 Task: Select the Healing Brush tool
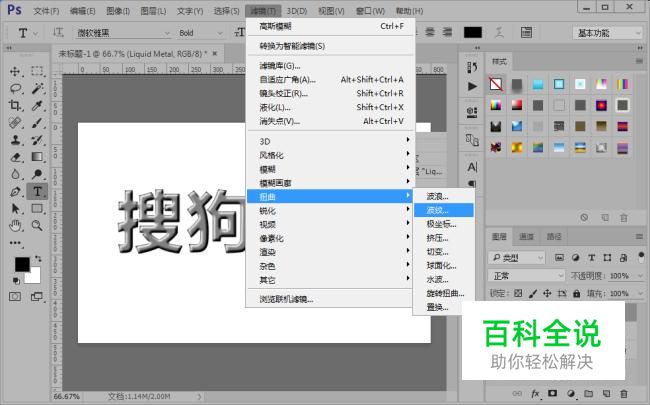[x=15, y=123]
